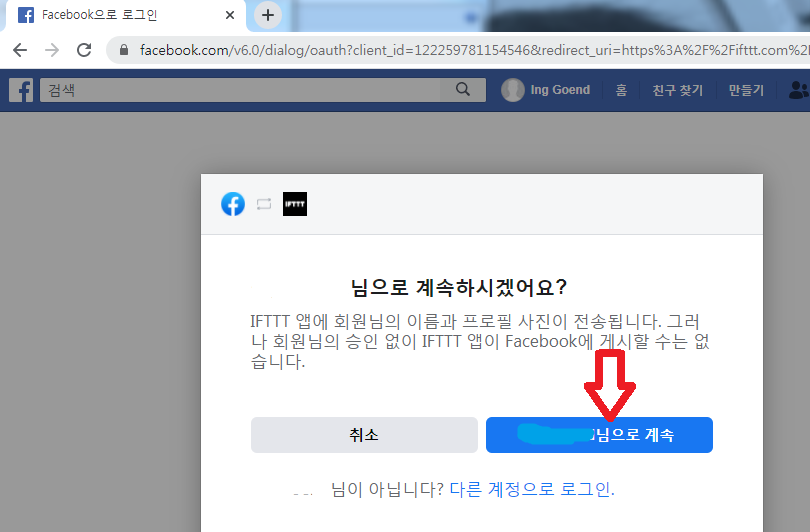Click 다른 계정으로 로그인 link
810x532 pixels.
[532, 489]
